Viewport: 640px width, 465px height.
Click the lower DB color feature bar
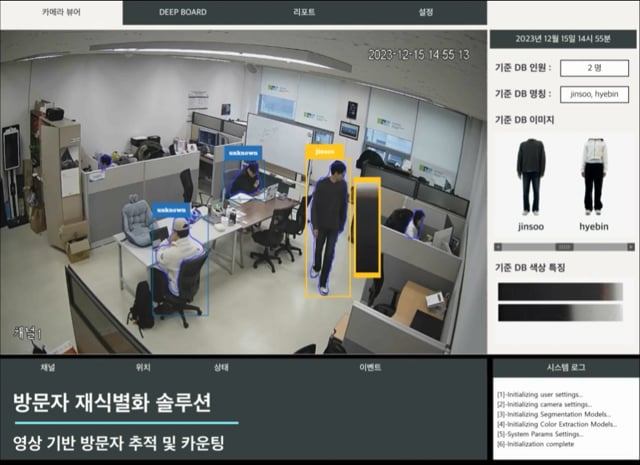(x=560, y=313)
